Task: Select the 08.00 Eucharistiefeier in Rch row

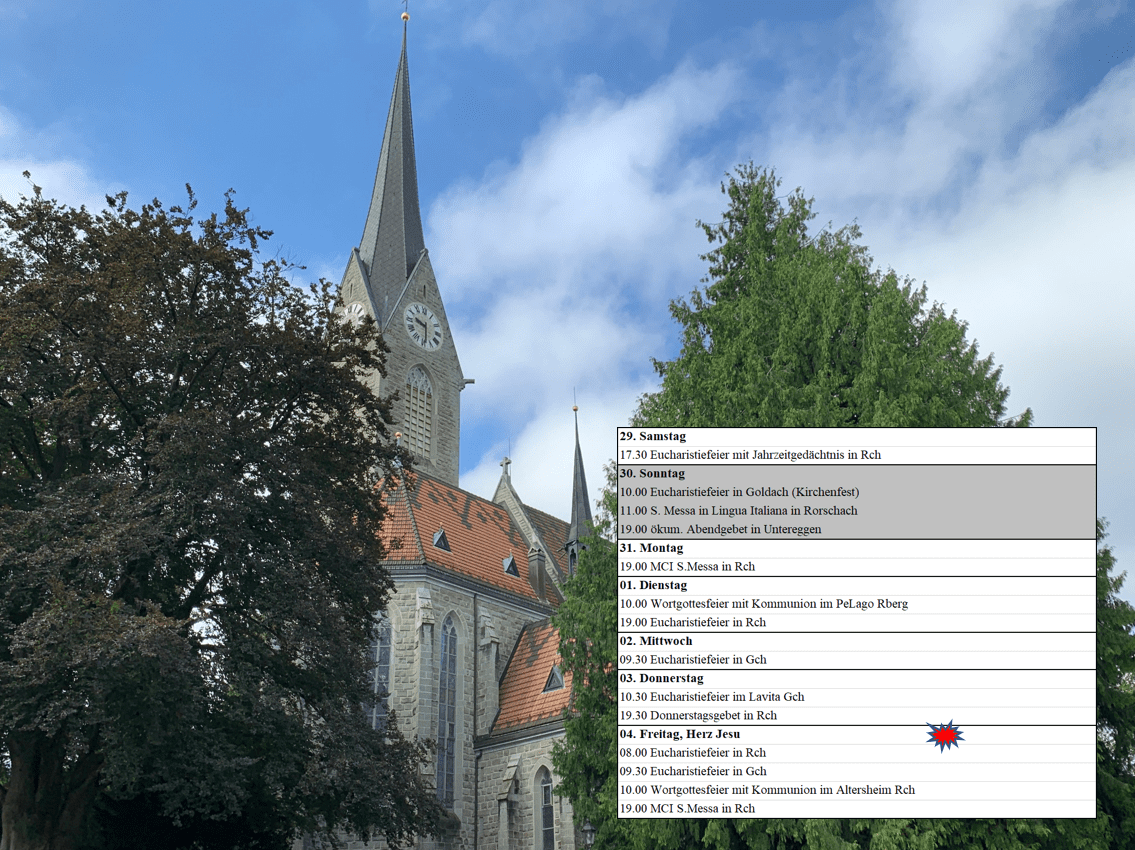Action: pyautogui.click(x=693, y=753)
